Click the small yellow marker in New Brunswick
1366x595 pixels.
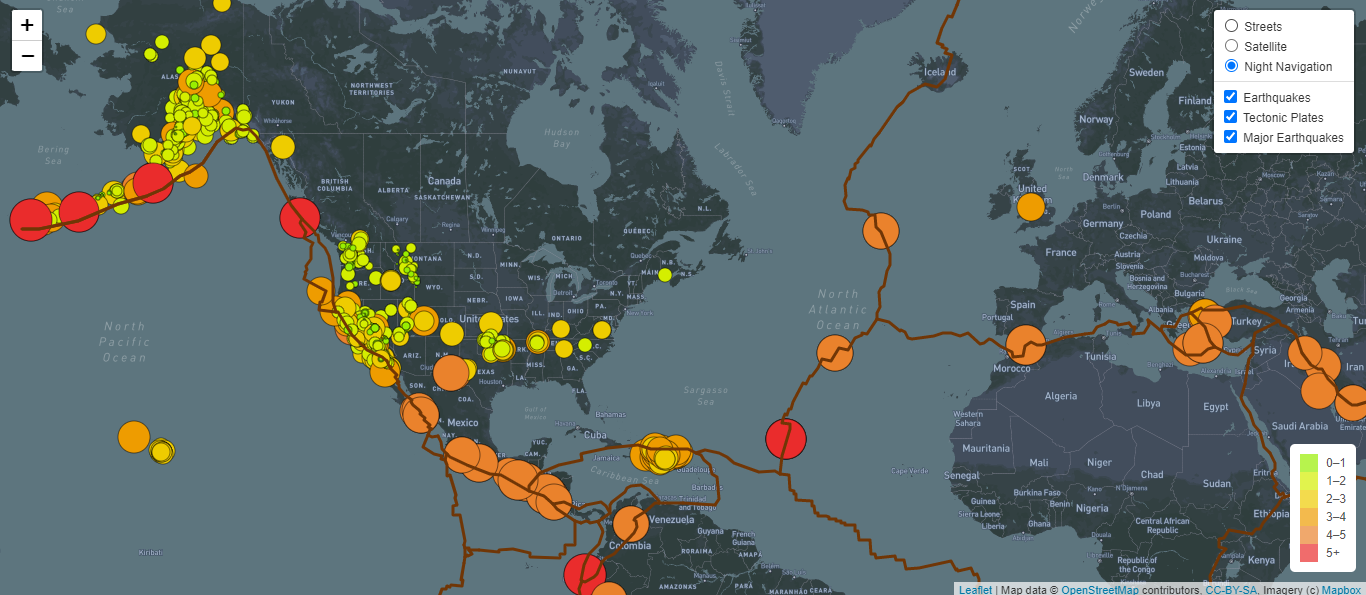(x=665, y=274)
